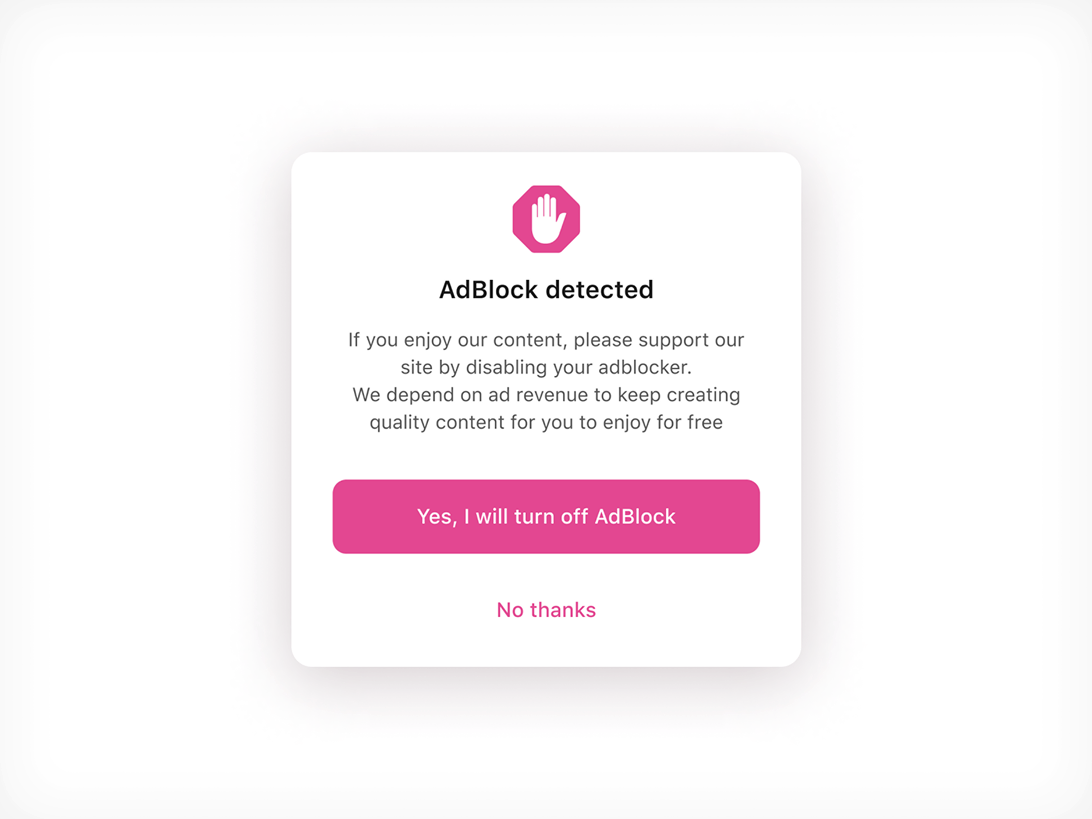Click the line "site by disabling your adblocker."
Viewport: 1092px width, 819px height.
click(546, 367)
